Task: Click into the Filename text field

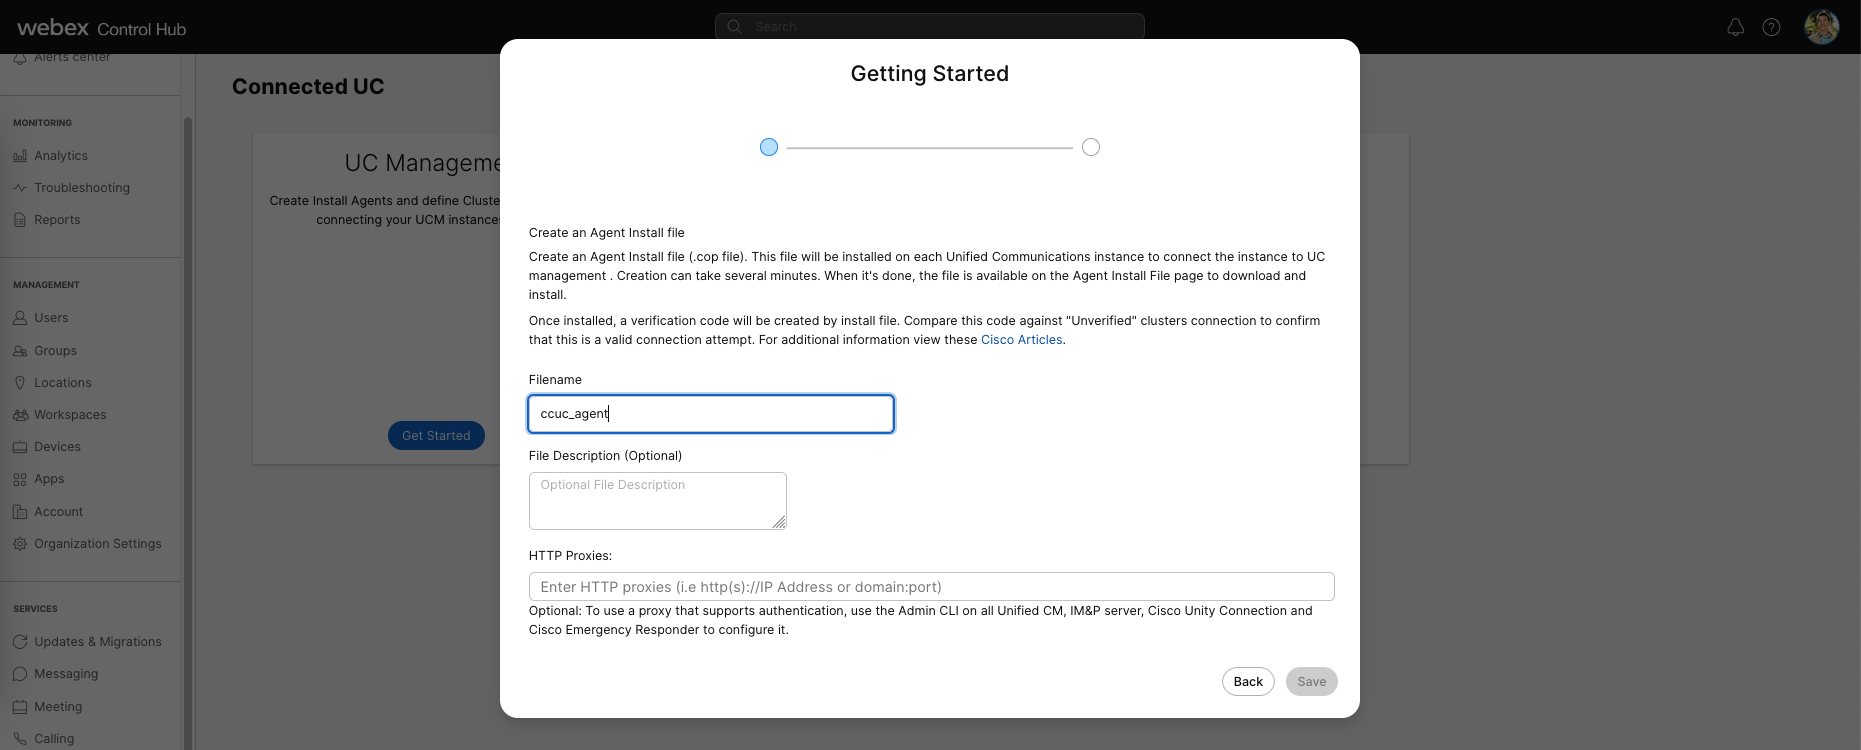Action: pos(710,414)
